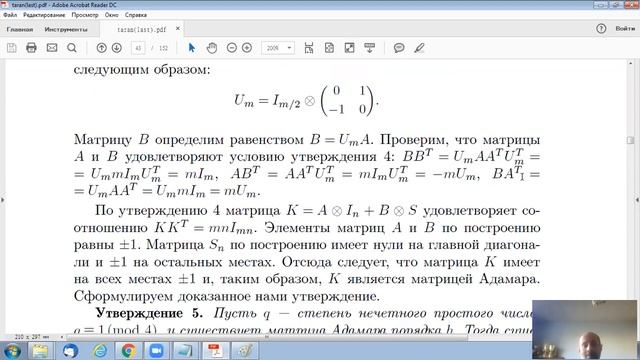Close the taran(last).pdf tab
Image resolution: width=640 pixels, height=360 pixels.
[x=178, y=29]
